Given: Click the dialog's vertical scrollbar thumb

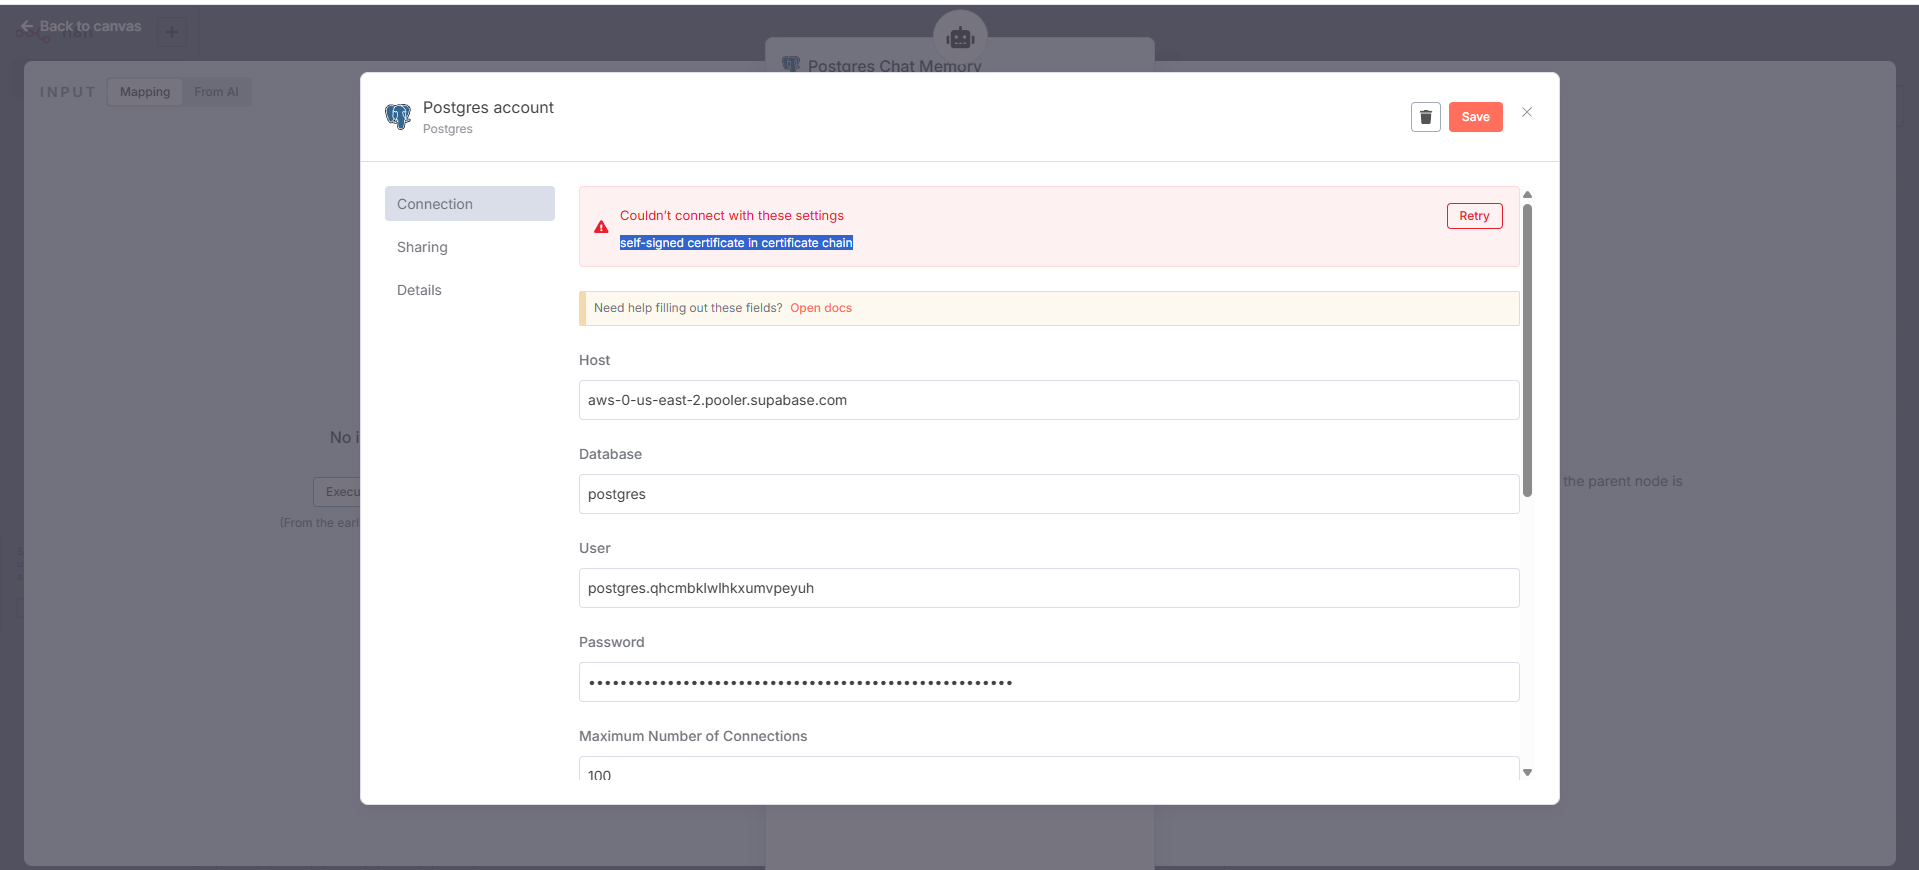Looking at the screenshot, I should click(1527, 350).
